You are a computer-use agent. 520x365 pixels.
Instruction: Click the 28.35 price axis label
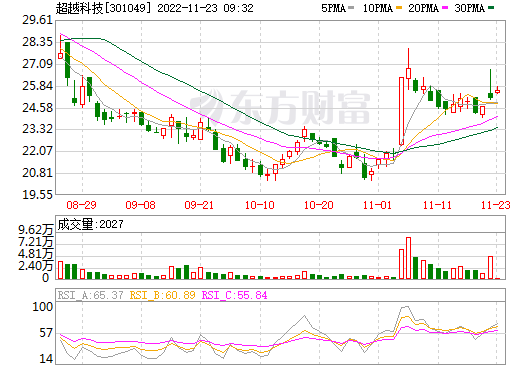coord(37,42)
